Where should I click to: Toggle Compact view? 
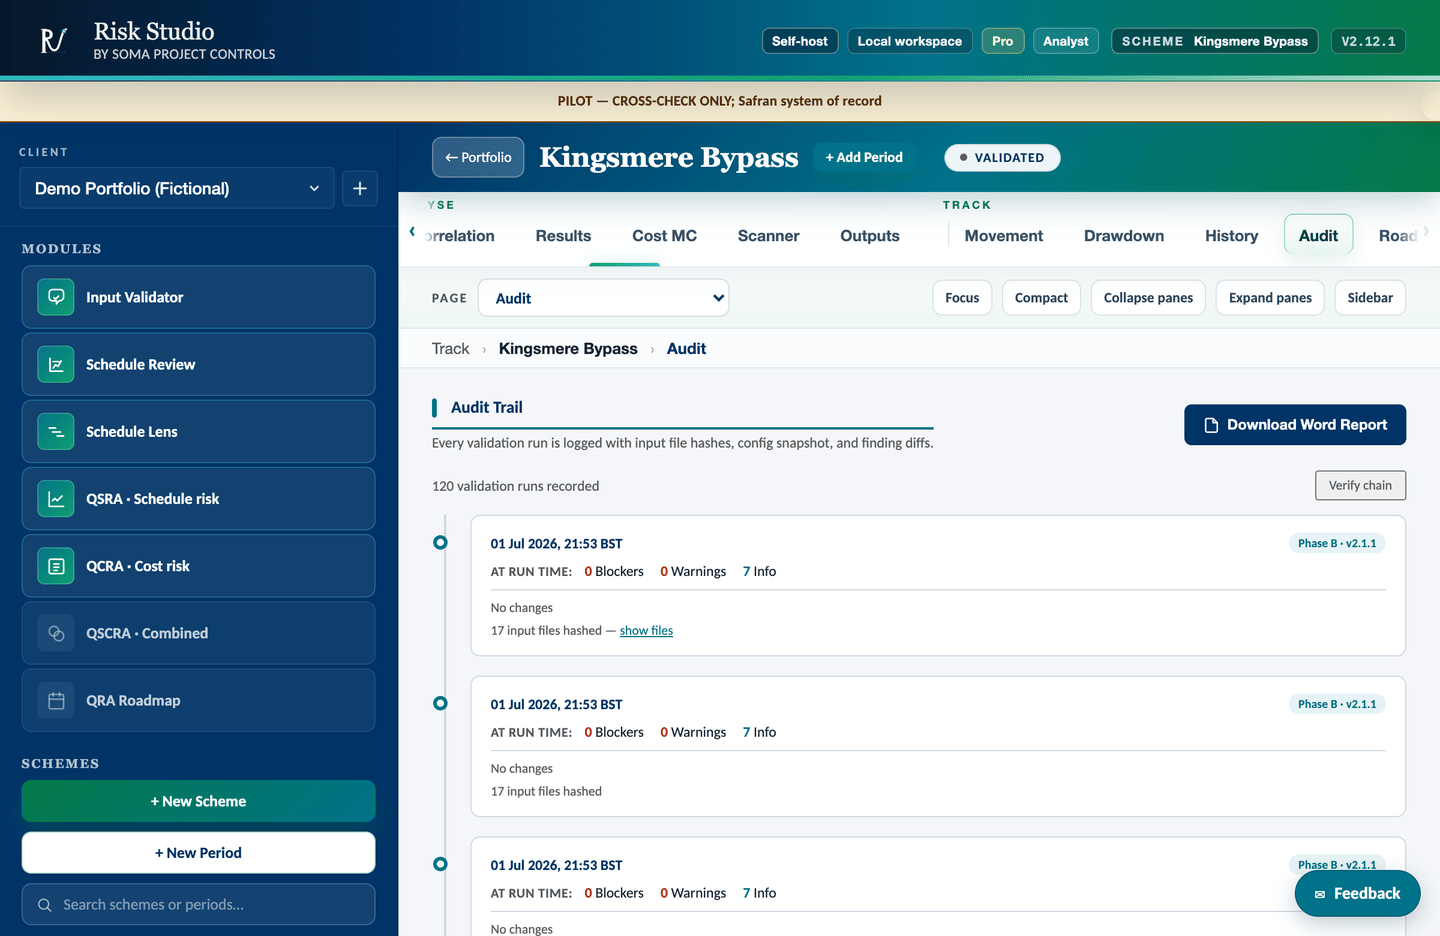1041,298
